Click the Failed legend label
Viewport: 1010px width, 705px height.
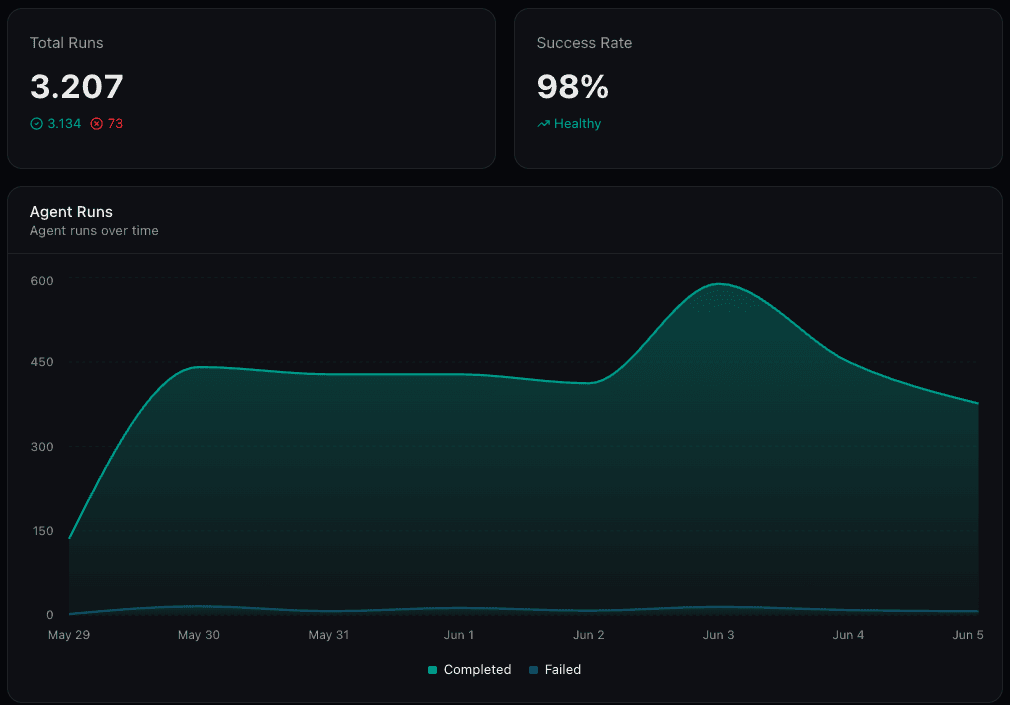[563, 670]
